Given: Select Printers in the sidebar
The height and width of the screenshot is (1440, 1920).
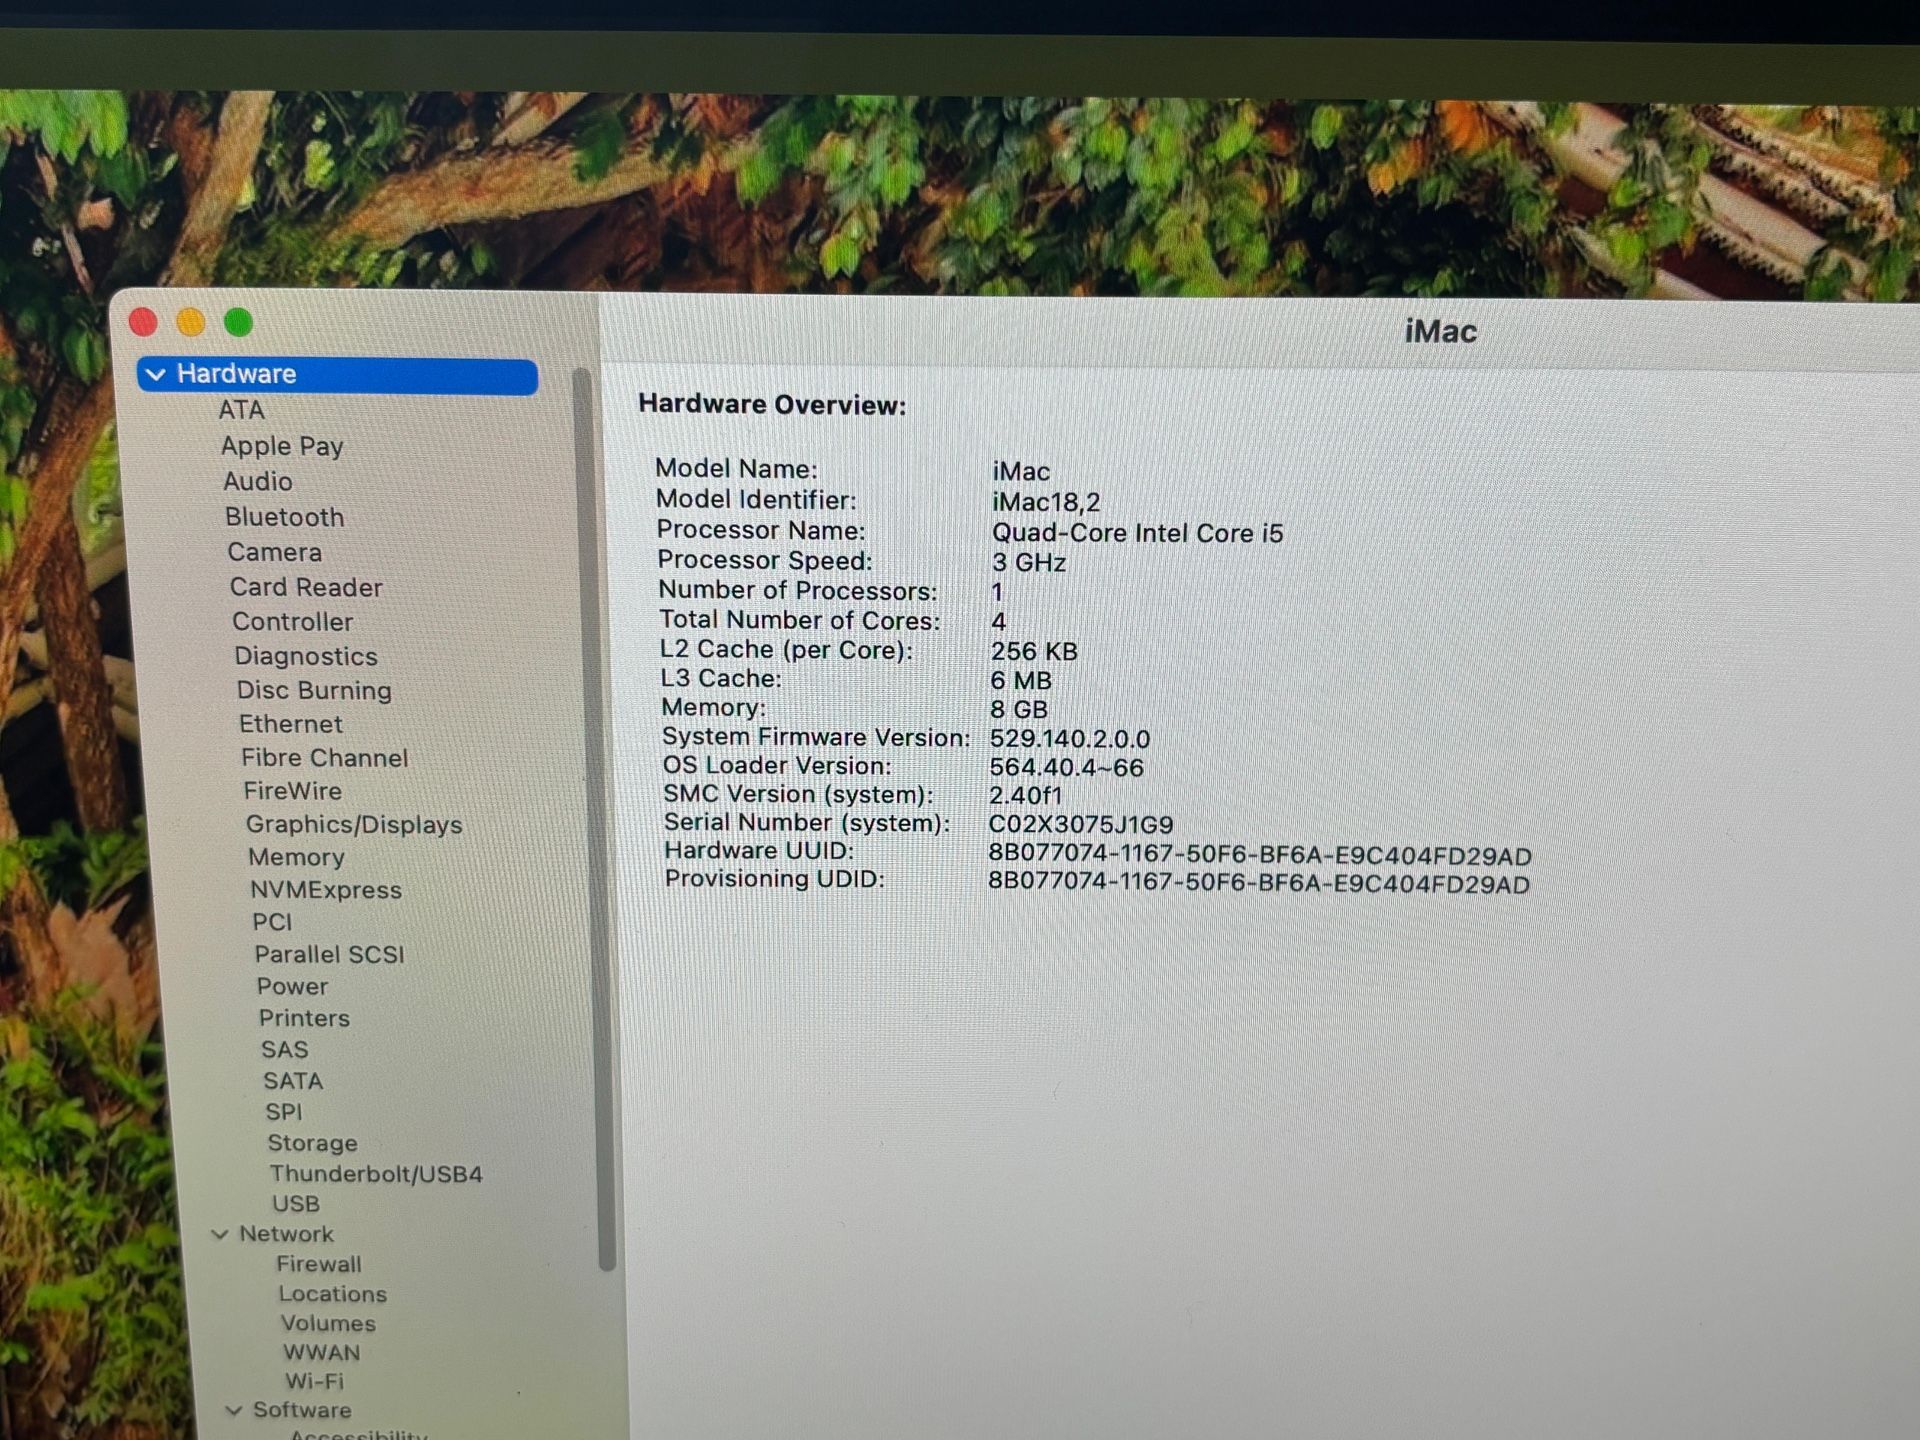Looking at the screenshot, I should (305, 1018).
